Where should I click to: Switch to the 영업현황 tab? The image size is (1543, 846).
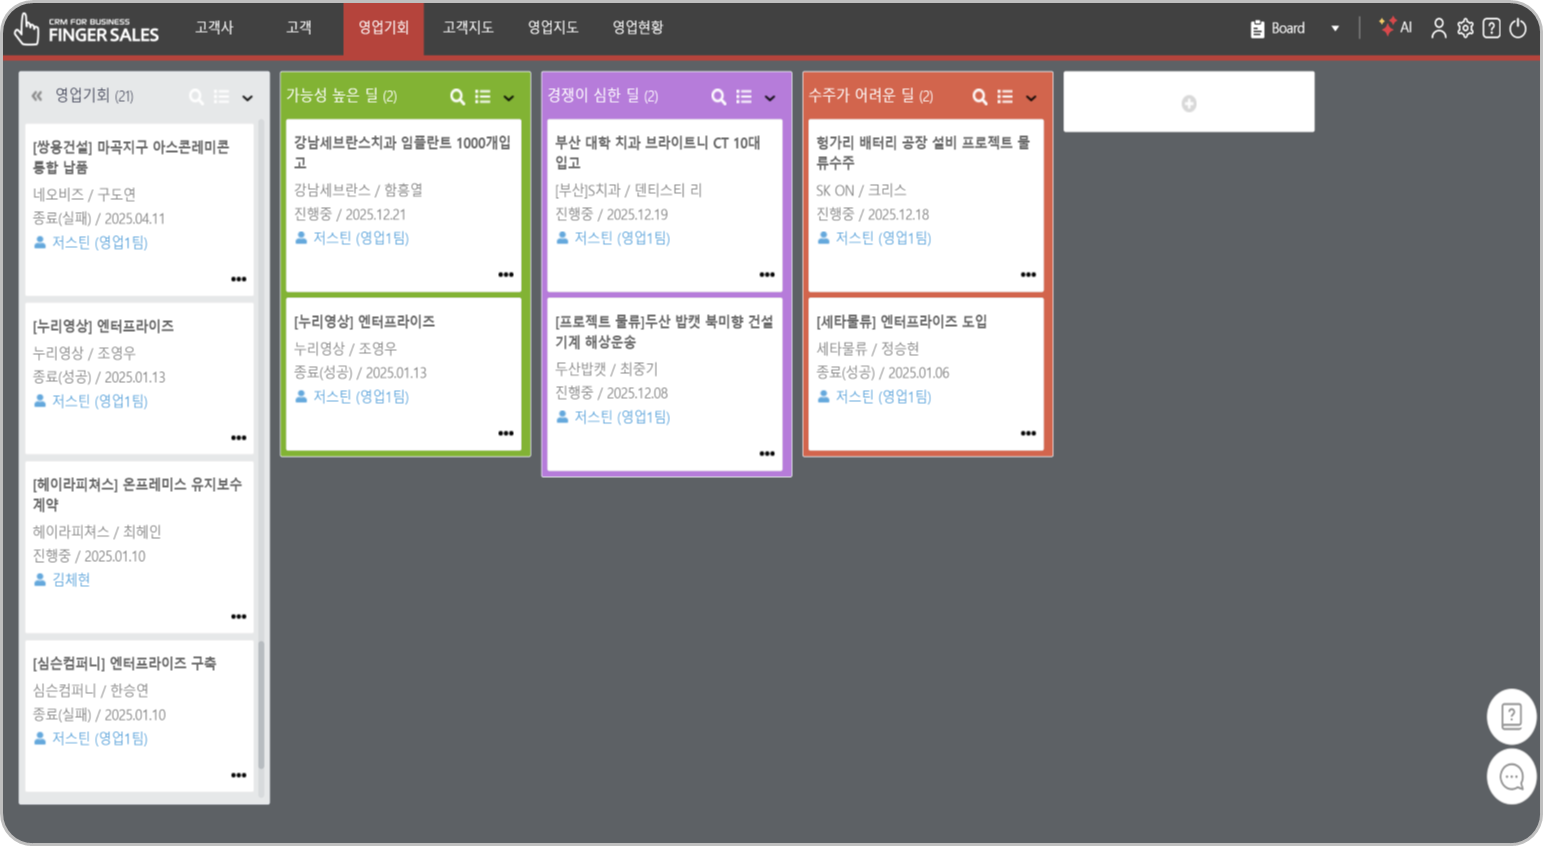click(x=637, y=28)
